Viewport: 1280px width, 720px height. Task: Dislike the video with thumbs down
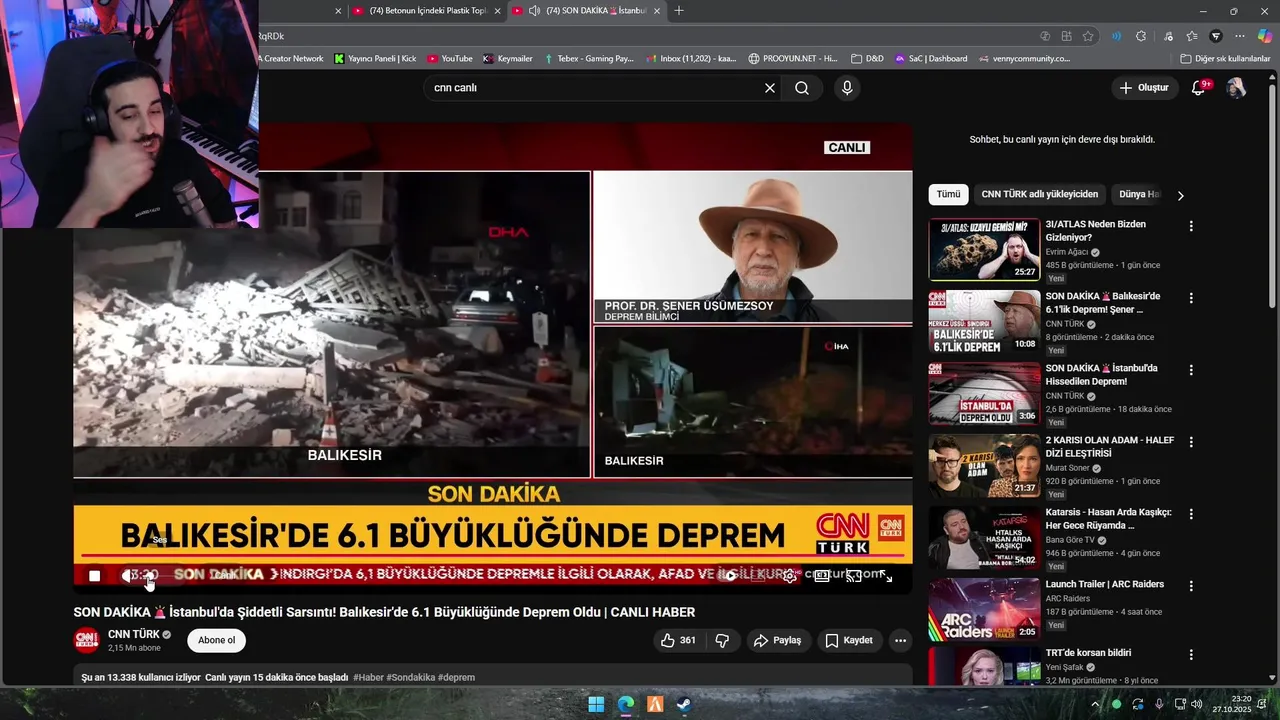click(722, 640)
